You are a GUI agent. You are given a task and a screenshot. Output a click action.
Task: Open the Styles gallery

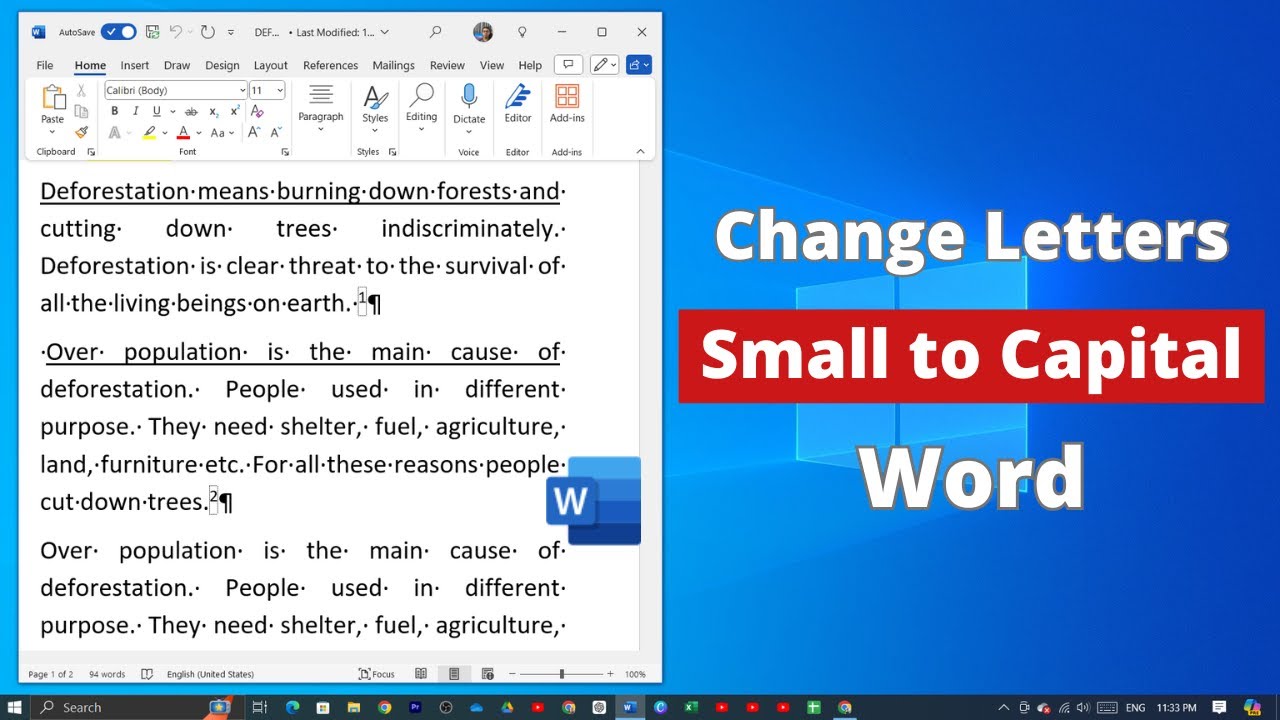click(x=375, y=106)
